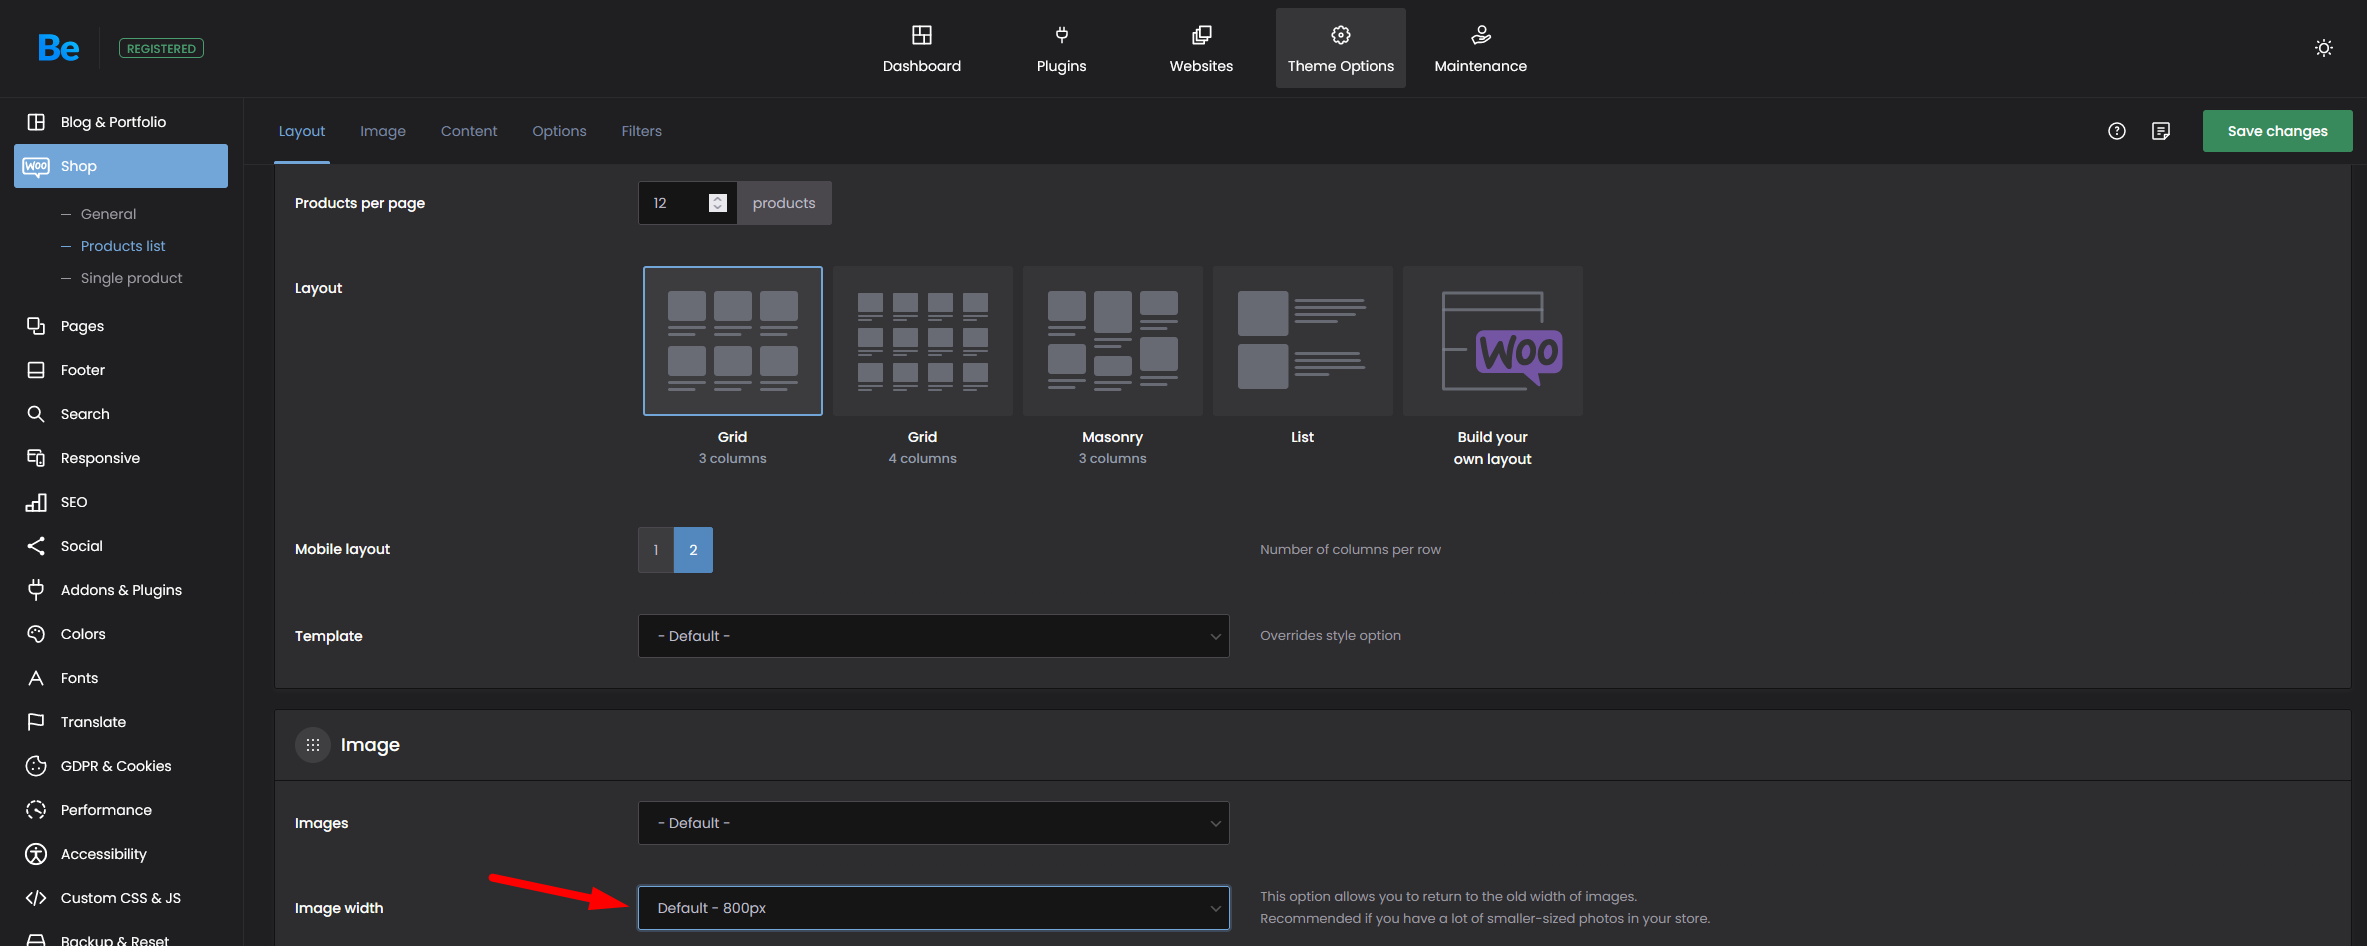Open the Theme Options tab

(1340, 48)
